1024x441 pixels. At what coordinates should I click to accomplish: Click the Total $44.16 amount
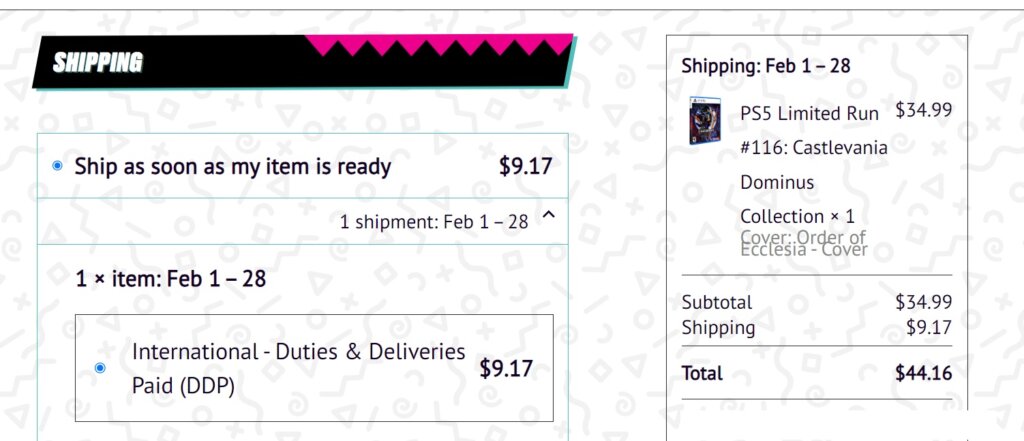[x=923, y=373]
